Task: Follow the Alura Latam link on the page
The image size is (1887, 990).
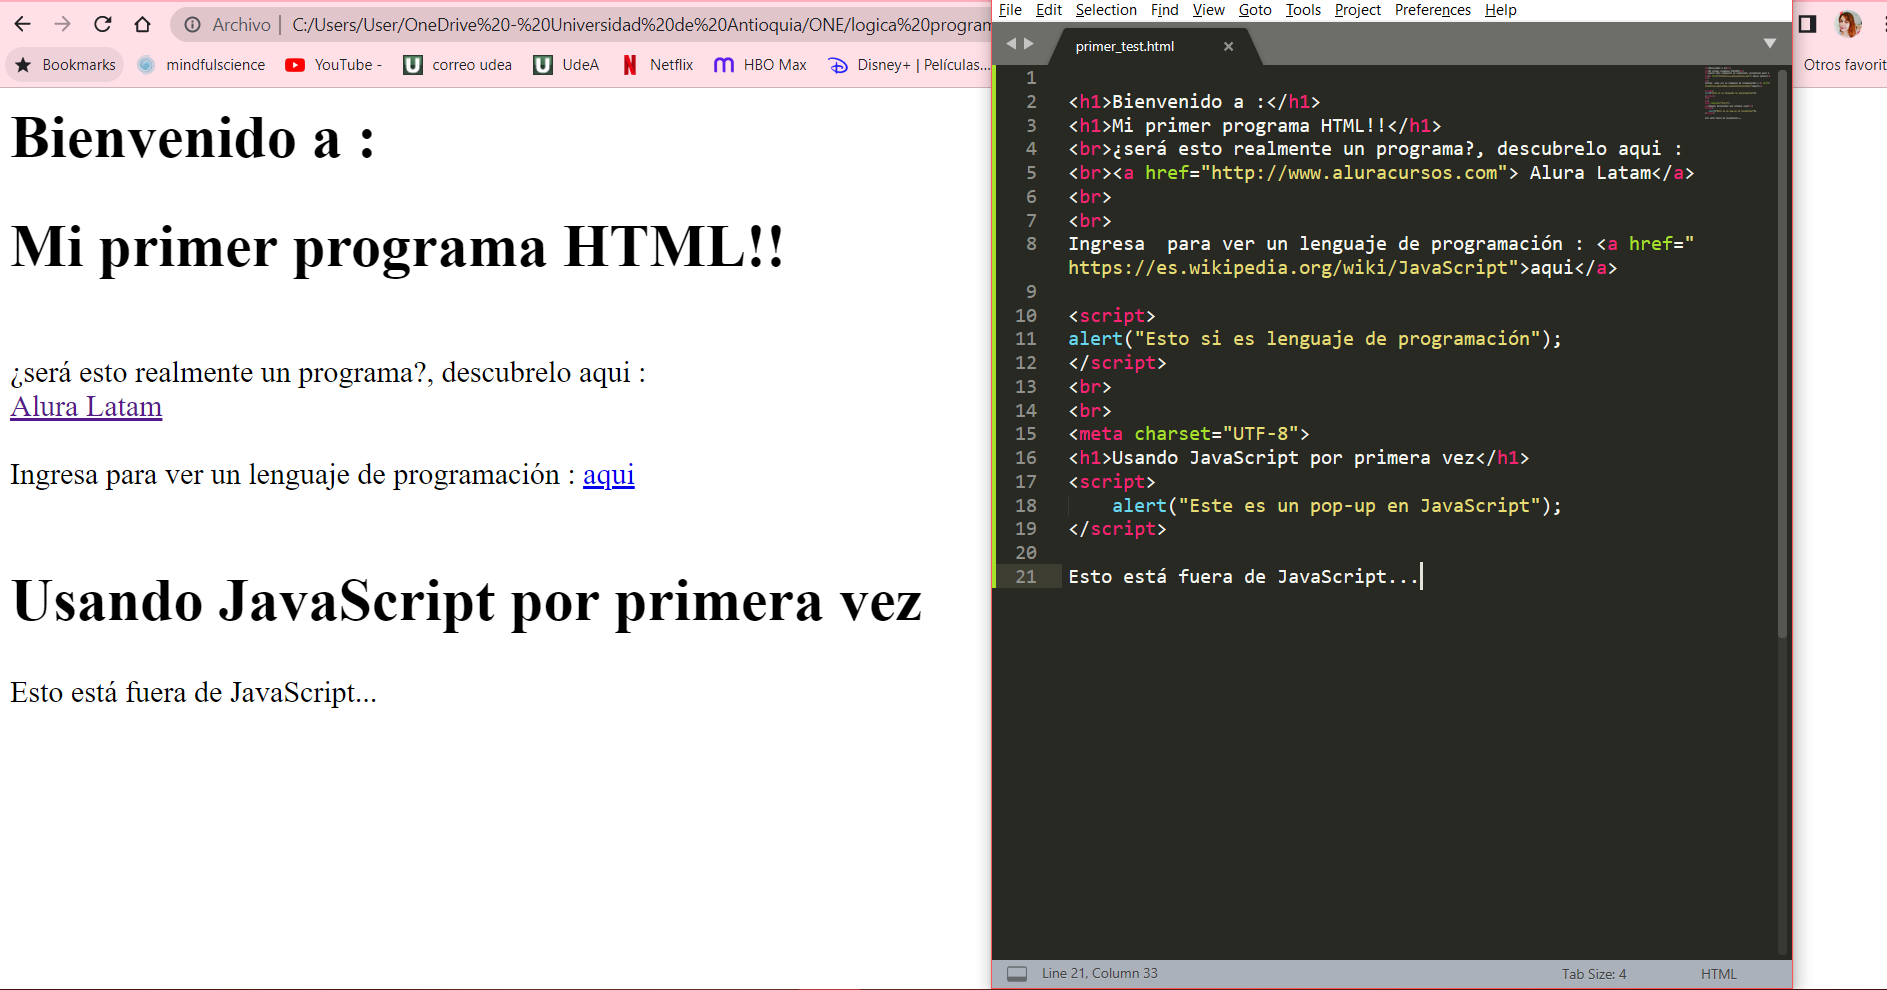Action: click(86, 407)
